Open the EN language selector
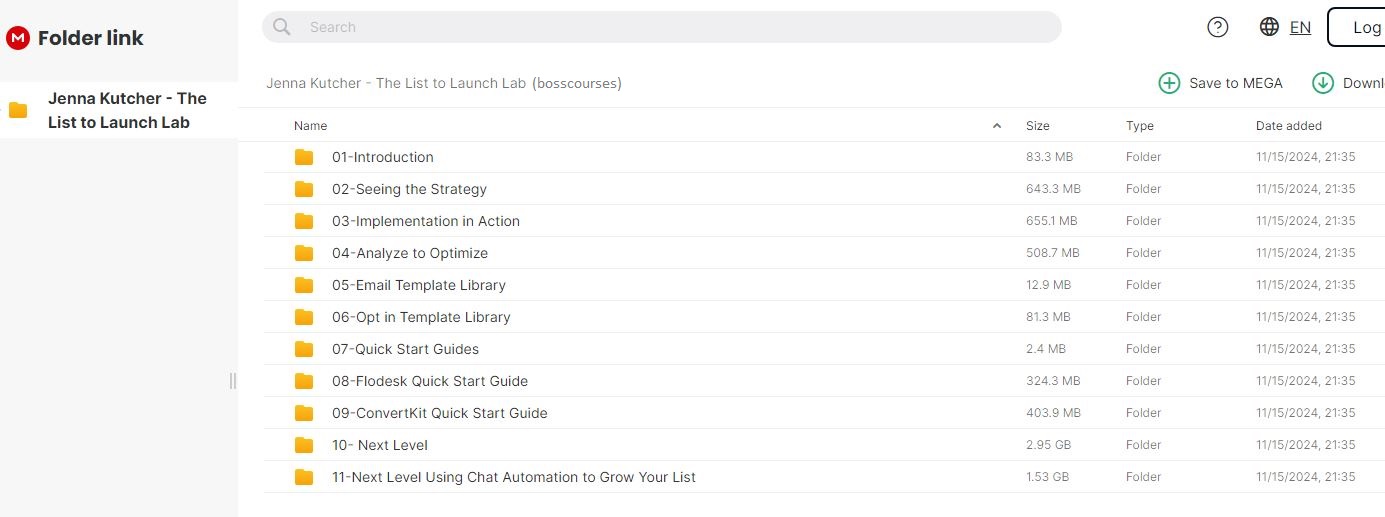The height and width of the screenshot is (517, 1385). click(1300, 28)
